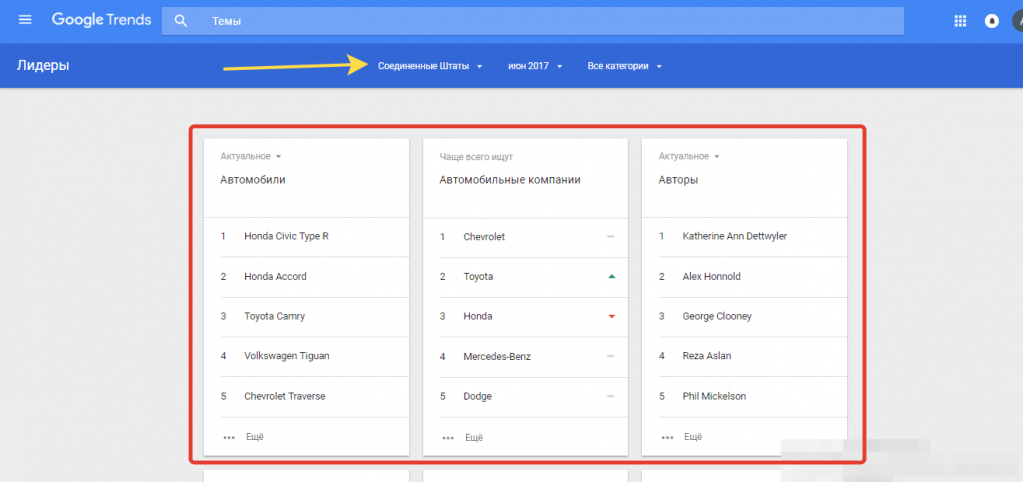Select Katherine Ann Dettwyler row

(x=744, y=237)
